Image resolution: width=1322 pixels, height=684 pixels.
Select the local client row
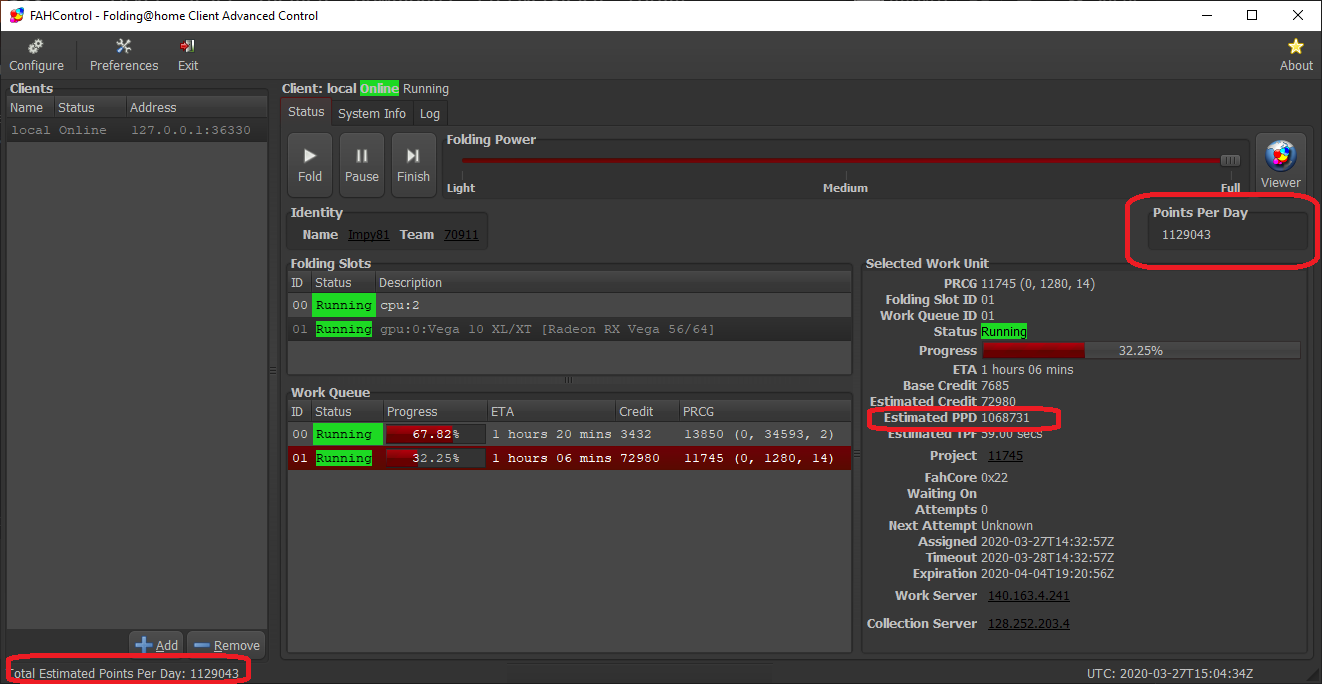point(137,130)
